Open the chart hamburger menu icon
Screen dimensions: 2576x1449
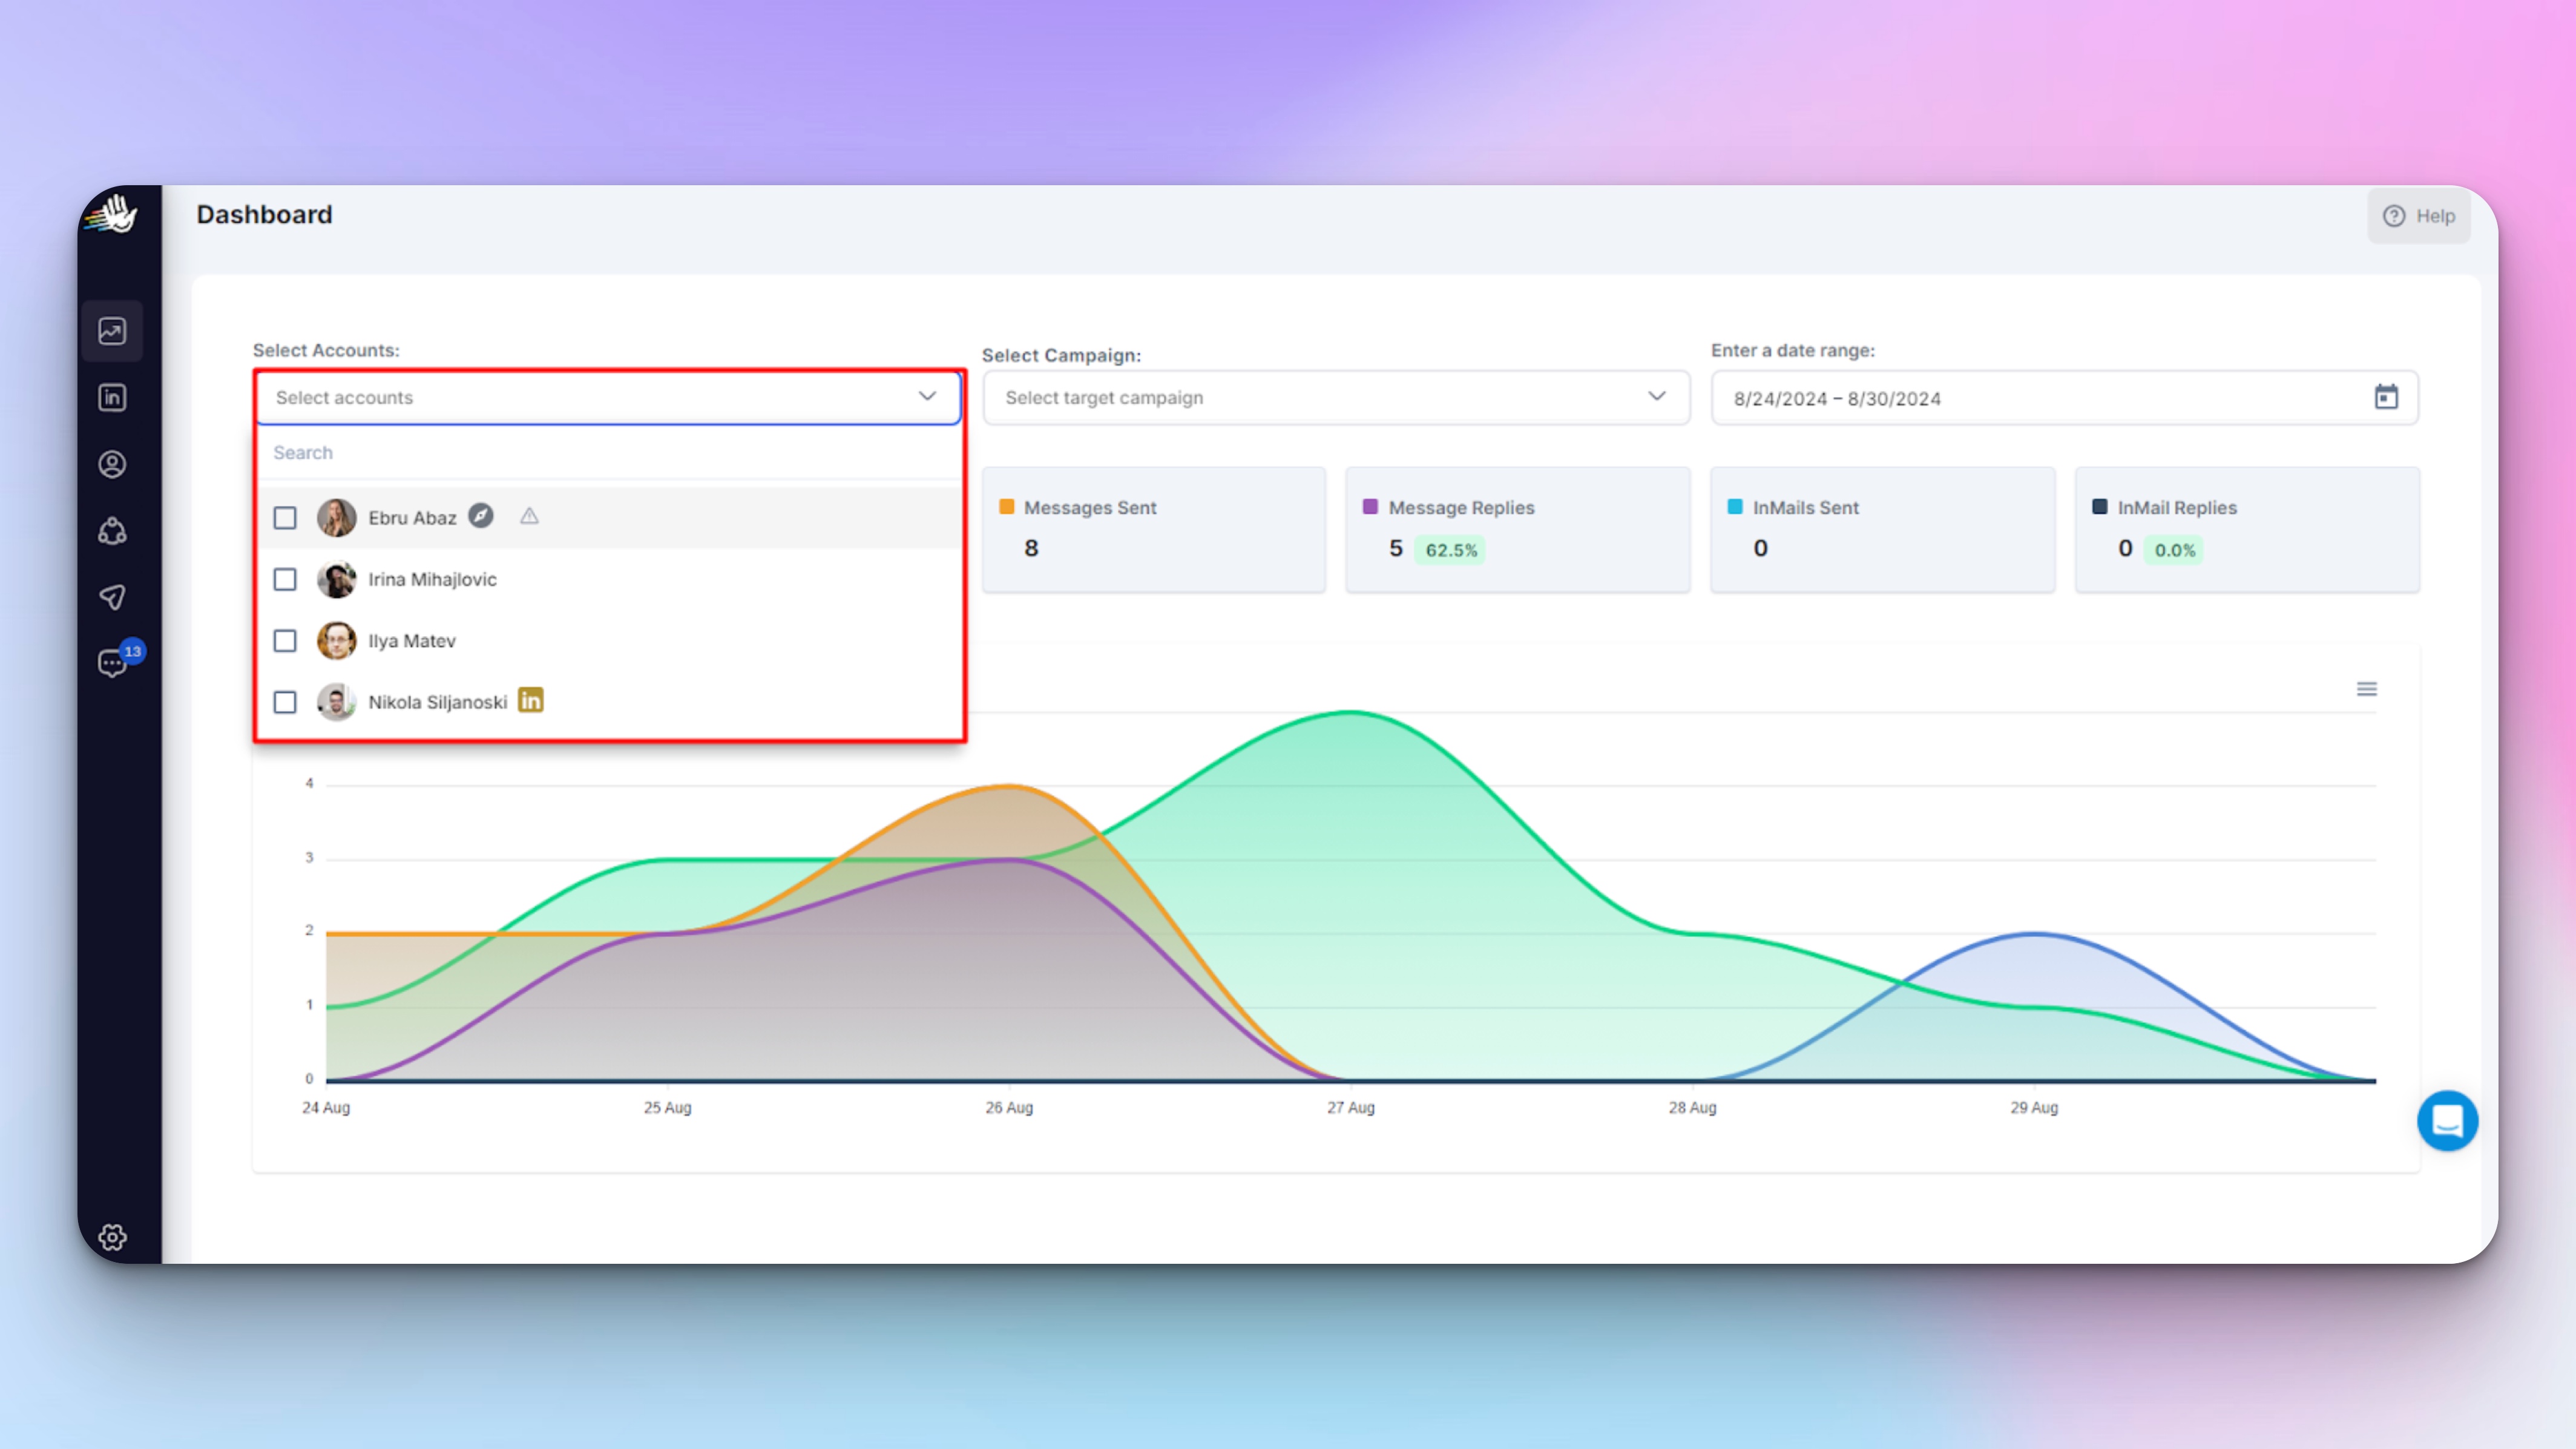(x=2366, y=689)
